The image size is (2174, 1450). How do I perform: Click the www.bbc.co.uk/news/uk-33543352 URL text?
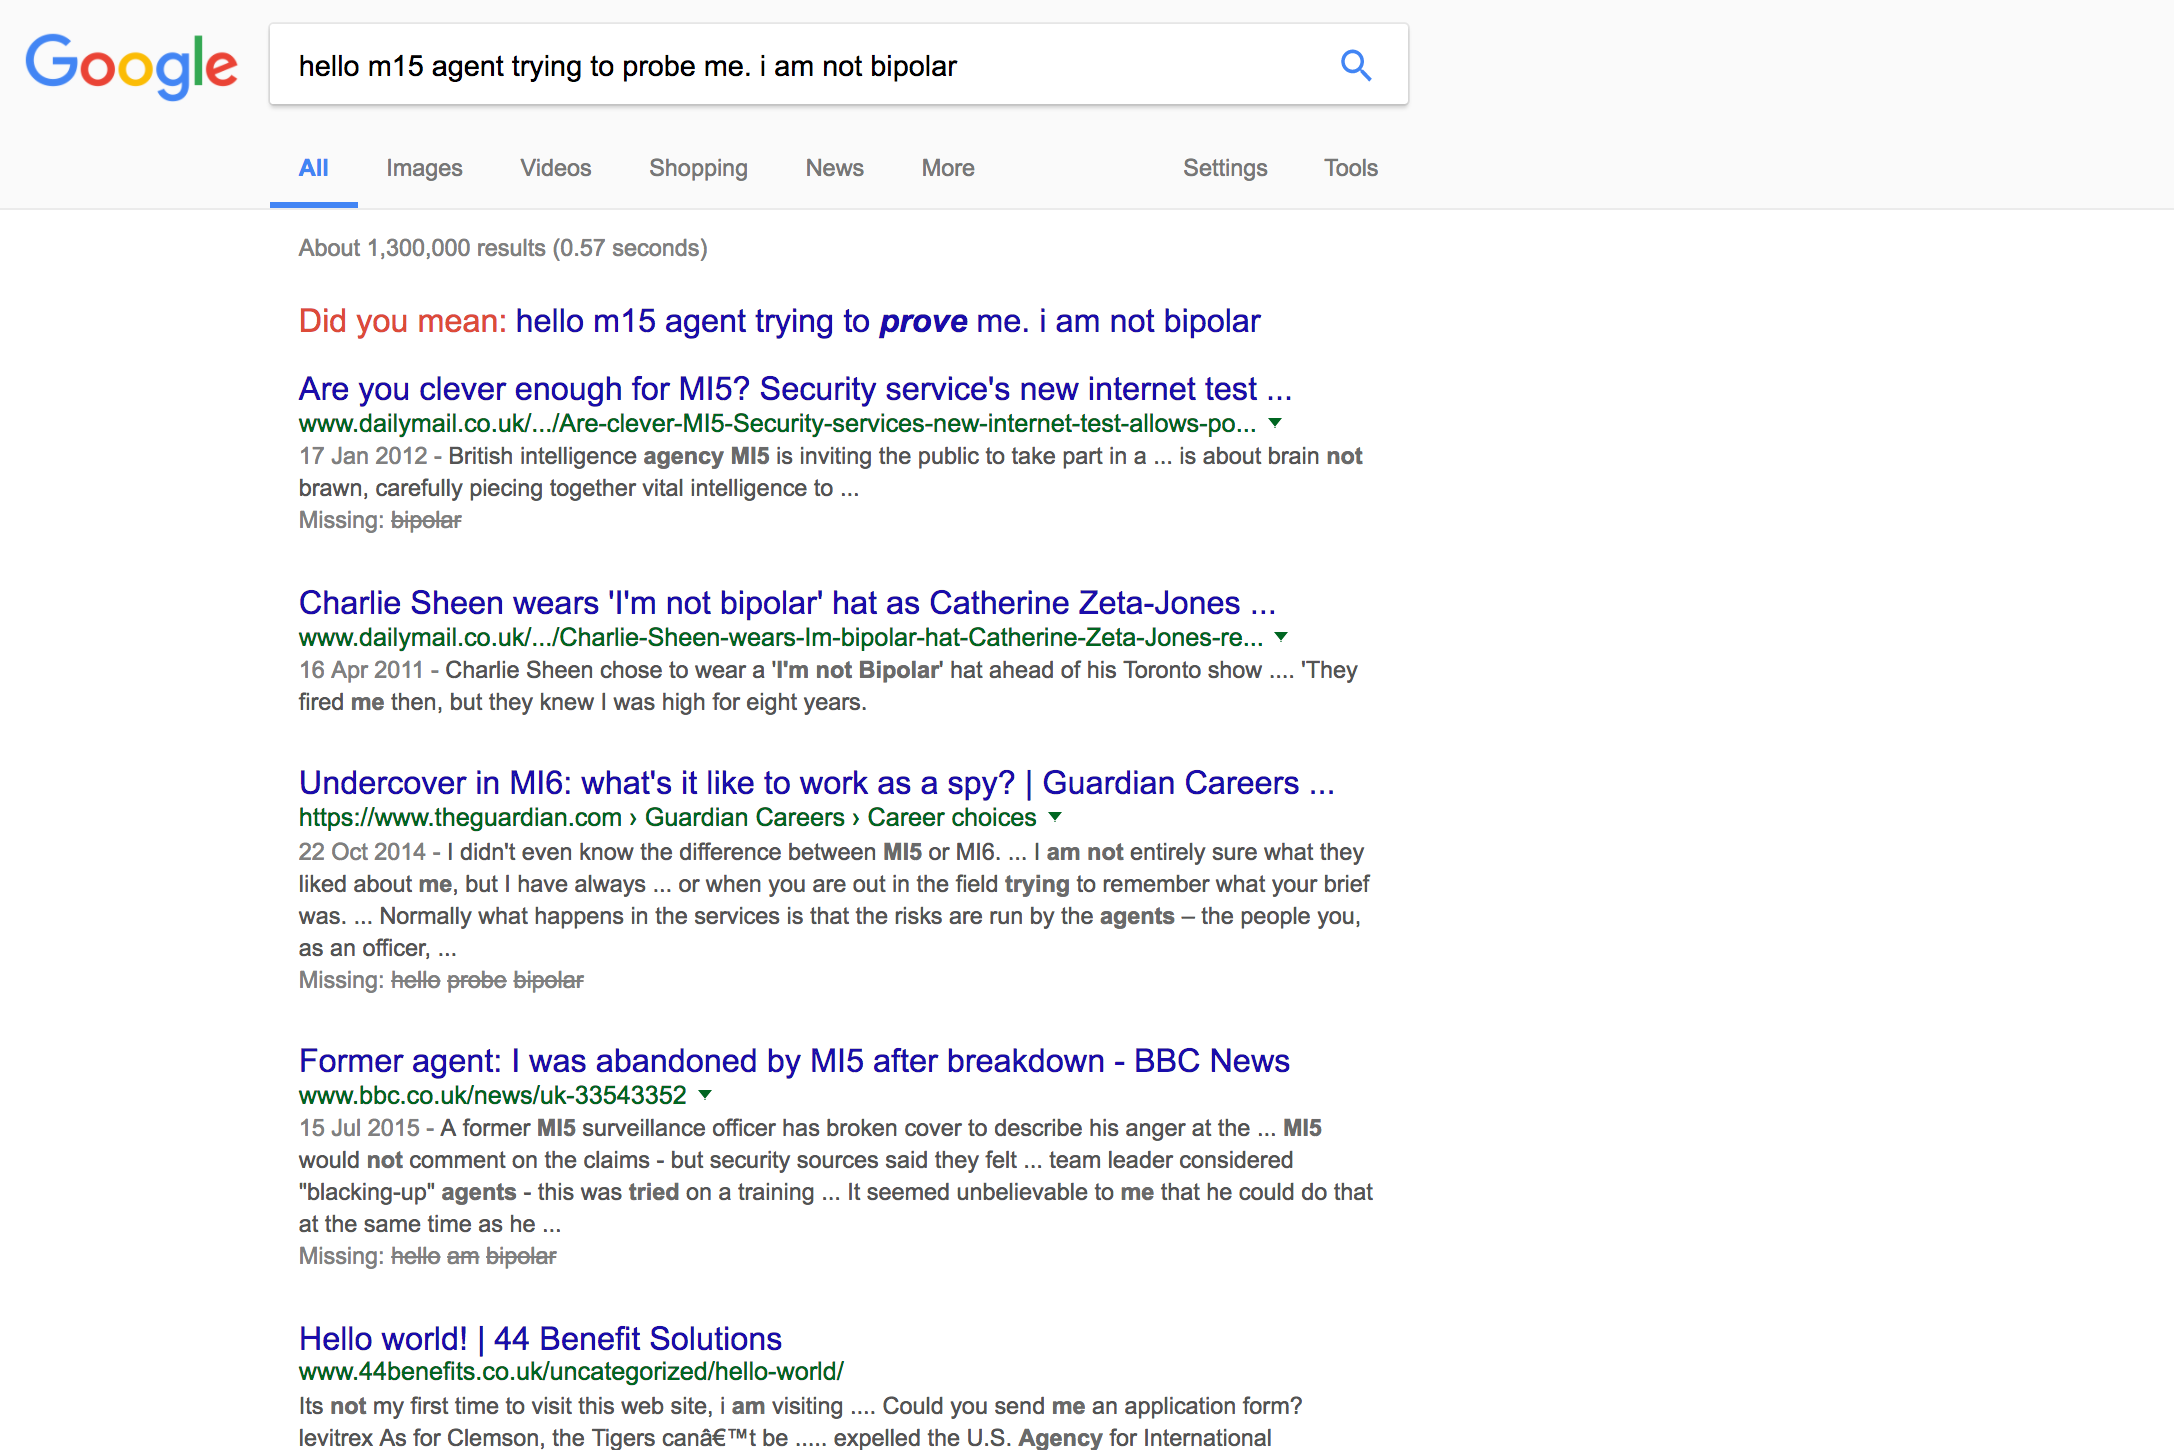[492, 1095]
